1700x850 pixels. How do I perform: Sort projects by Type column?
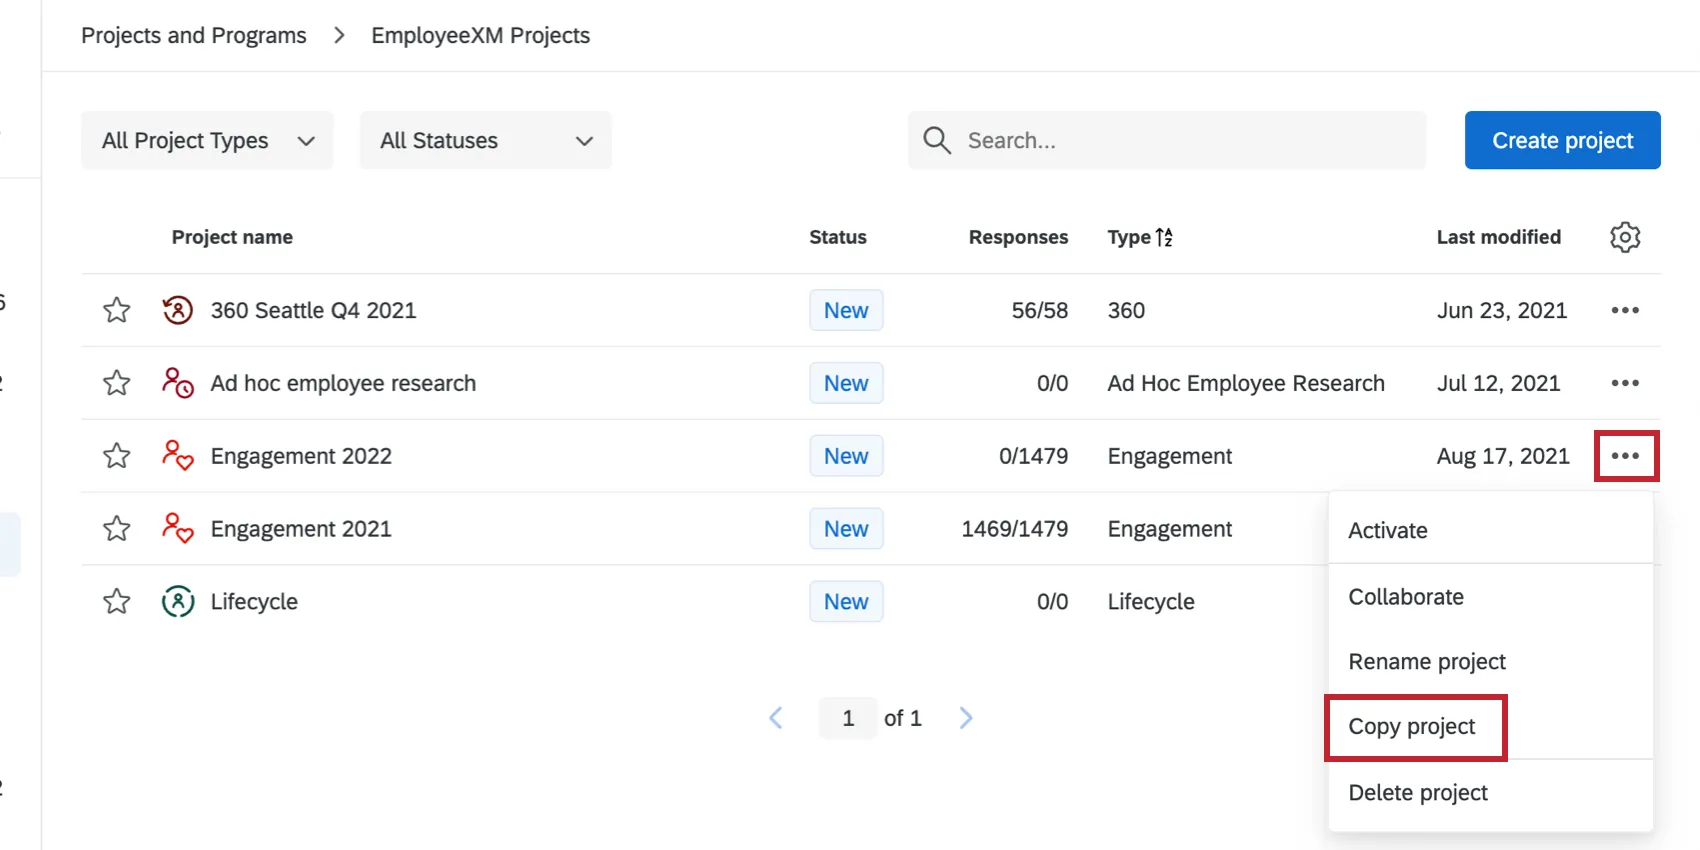tap(1139, 237)
